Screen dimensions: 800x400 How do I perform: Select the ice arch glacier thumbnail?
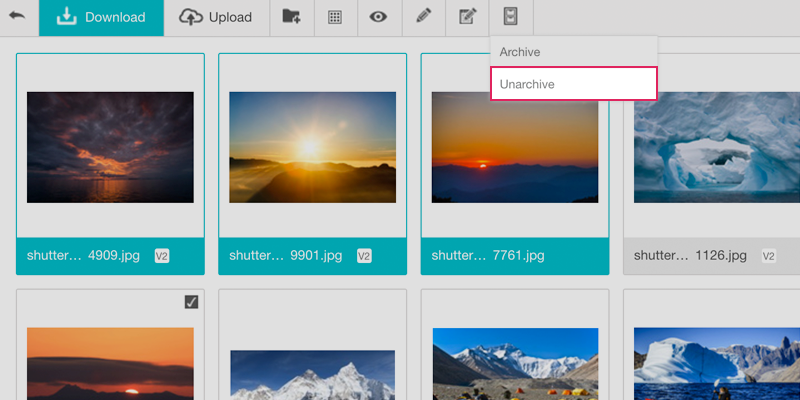(717, 147)
